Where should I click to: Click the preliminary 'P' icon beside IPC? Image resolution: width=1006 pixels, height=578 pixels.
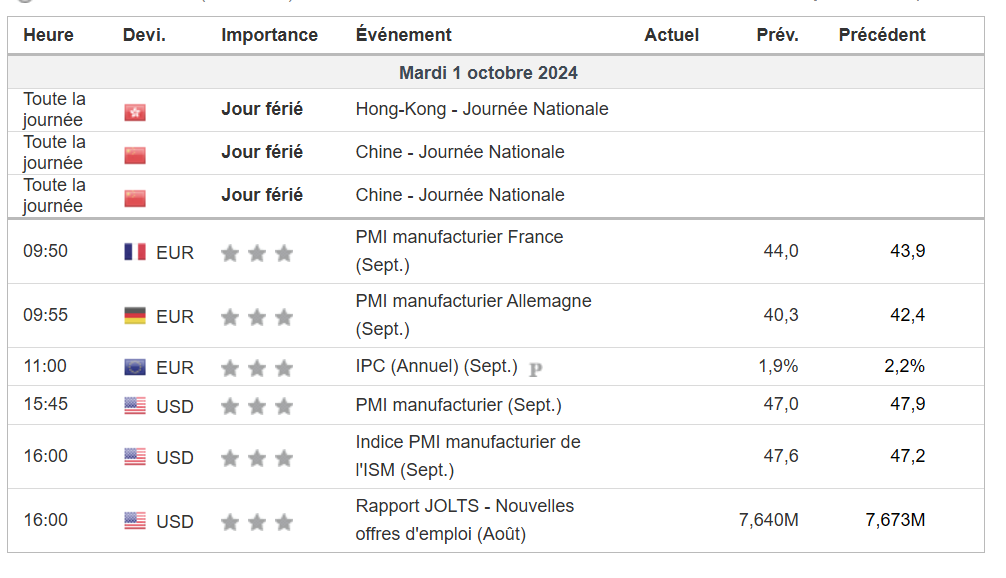536,369
